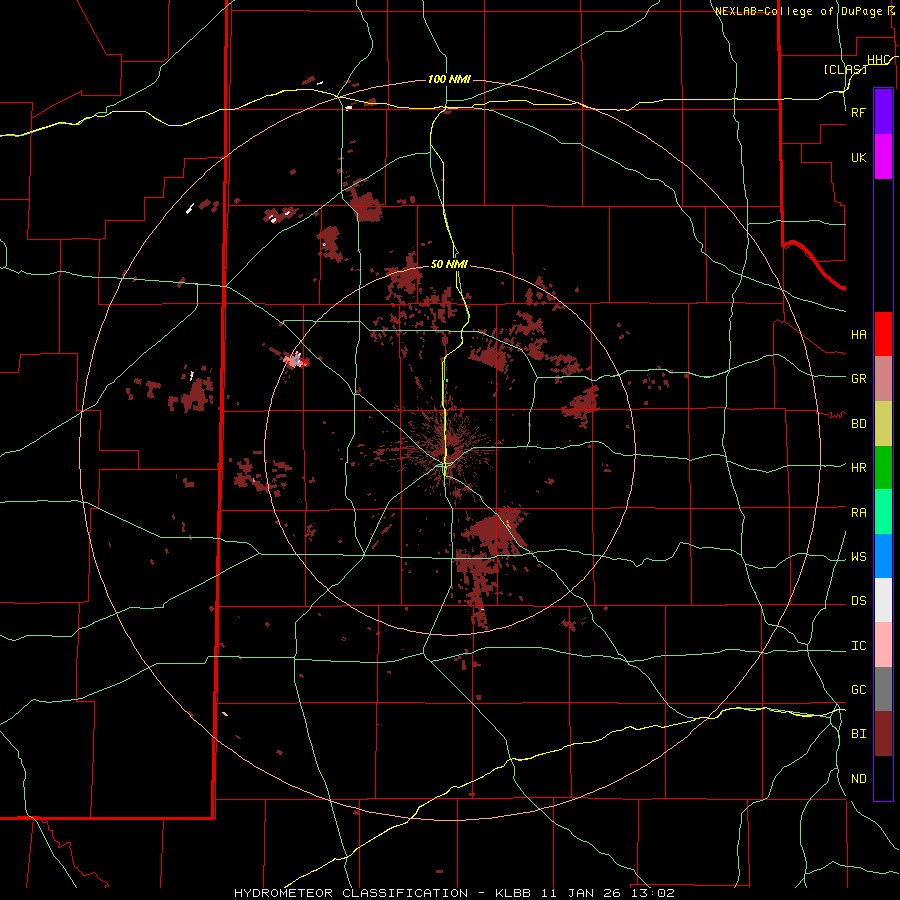The width and height of the screenshot is (900, 900).
Task: Click the pink and red hail echo cluster
Action: click(x=296, y=360)
